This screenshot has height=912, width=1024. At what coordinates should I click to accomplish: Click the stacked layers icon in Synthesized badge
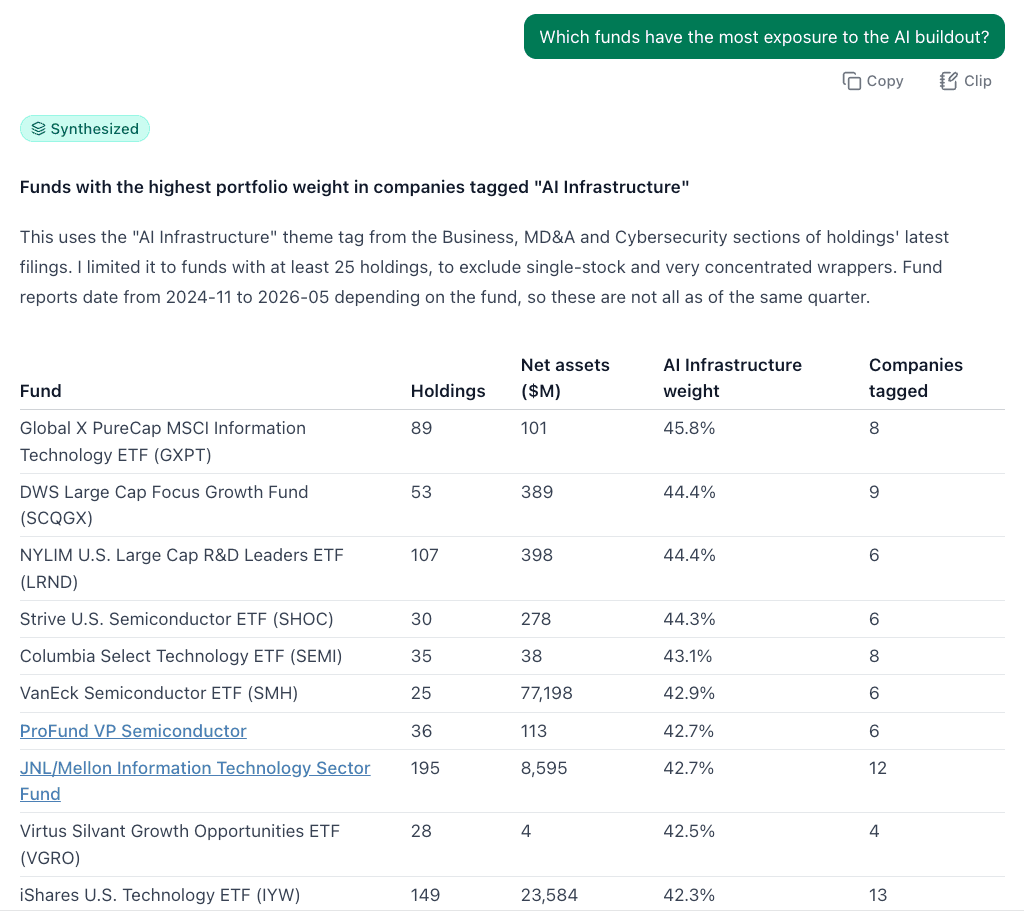[39, 129]
